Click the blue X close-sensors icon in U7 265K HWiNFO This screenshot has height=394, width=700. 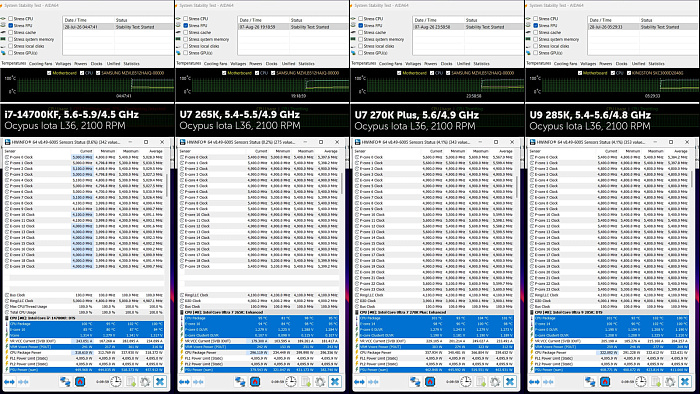pyautogui.click(x=335, y=382)
